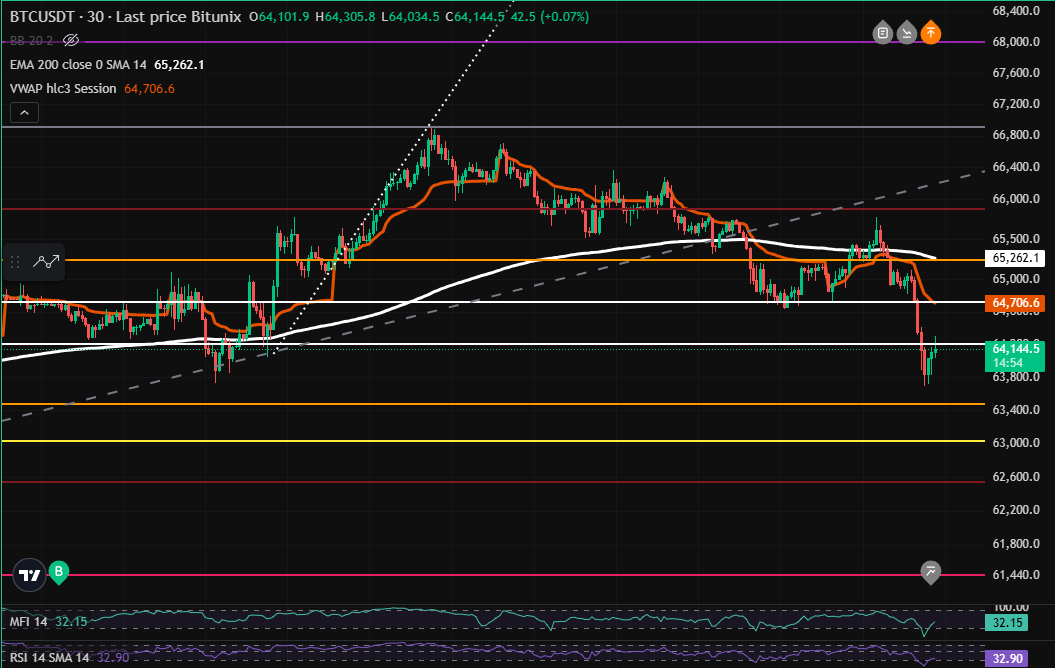This screenshot has height=668, width=1055.
Task: Click the 68,000.0 price scale label
Action: (x=1016, y=42)
